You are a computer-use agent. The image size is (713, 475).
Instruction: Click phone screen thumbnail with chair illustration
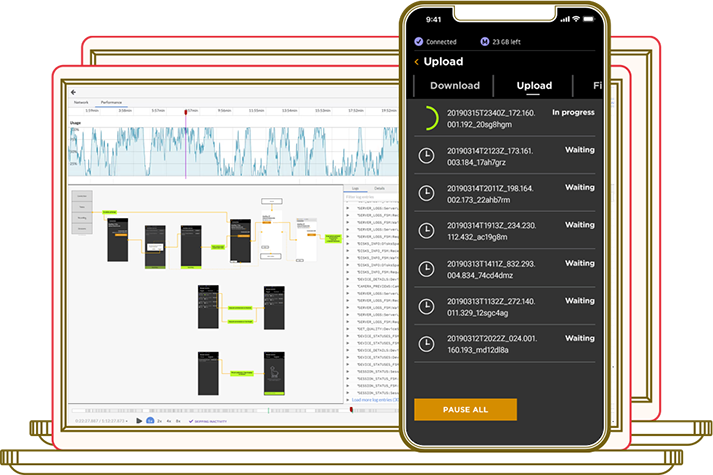[274, 373]
